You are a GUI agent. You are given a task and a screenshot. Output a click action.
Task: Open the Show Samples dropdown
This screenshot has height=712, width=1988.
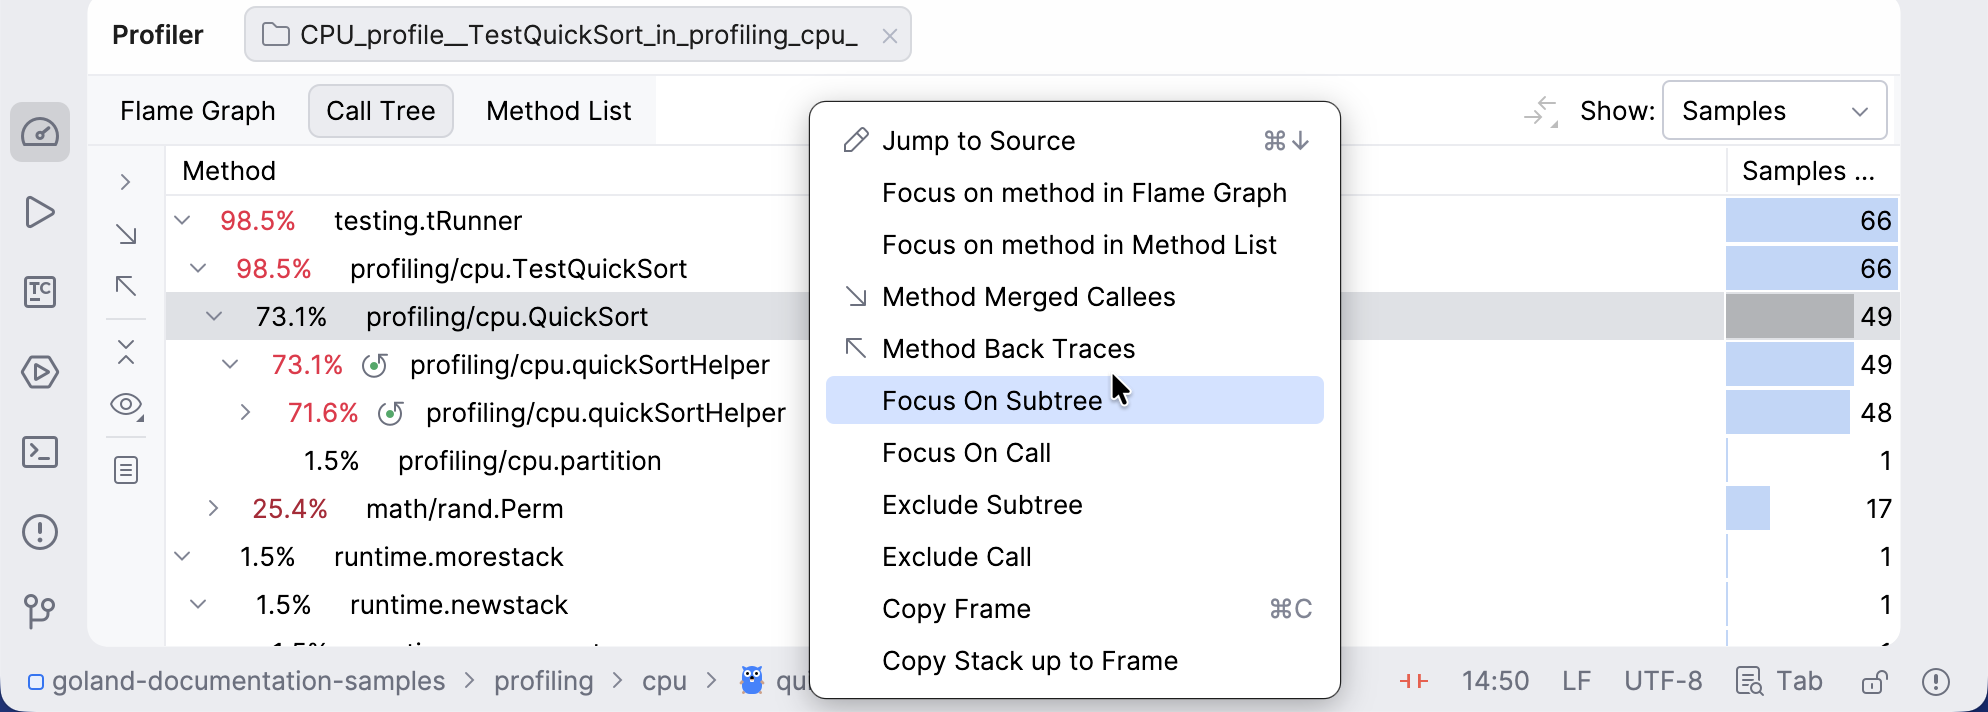1774,110
